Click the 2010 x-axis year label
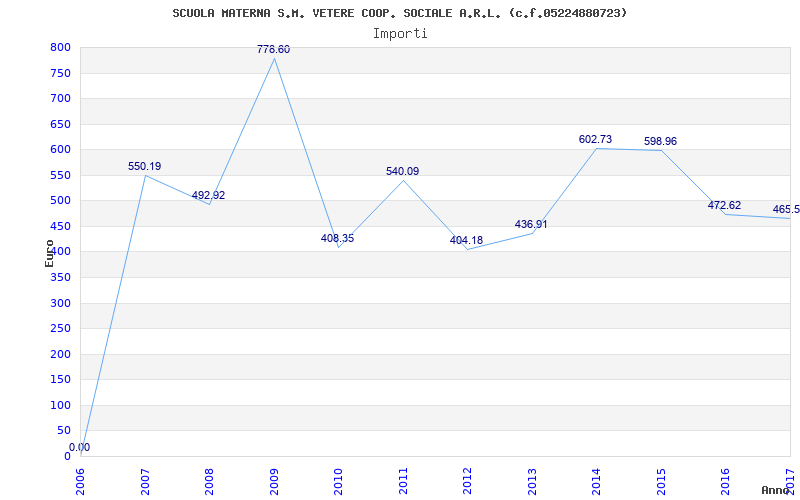 [339, 482]
